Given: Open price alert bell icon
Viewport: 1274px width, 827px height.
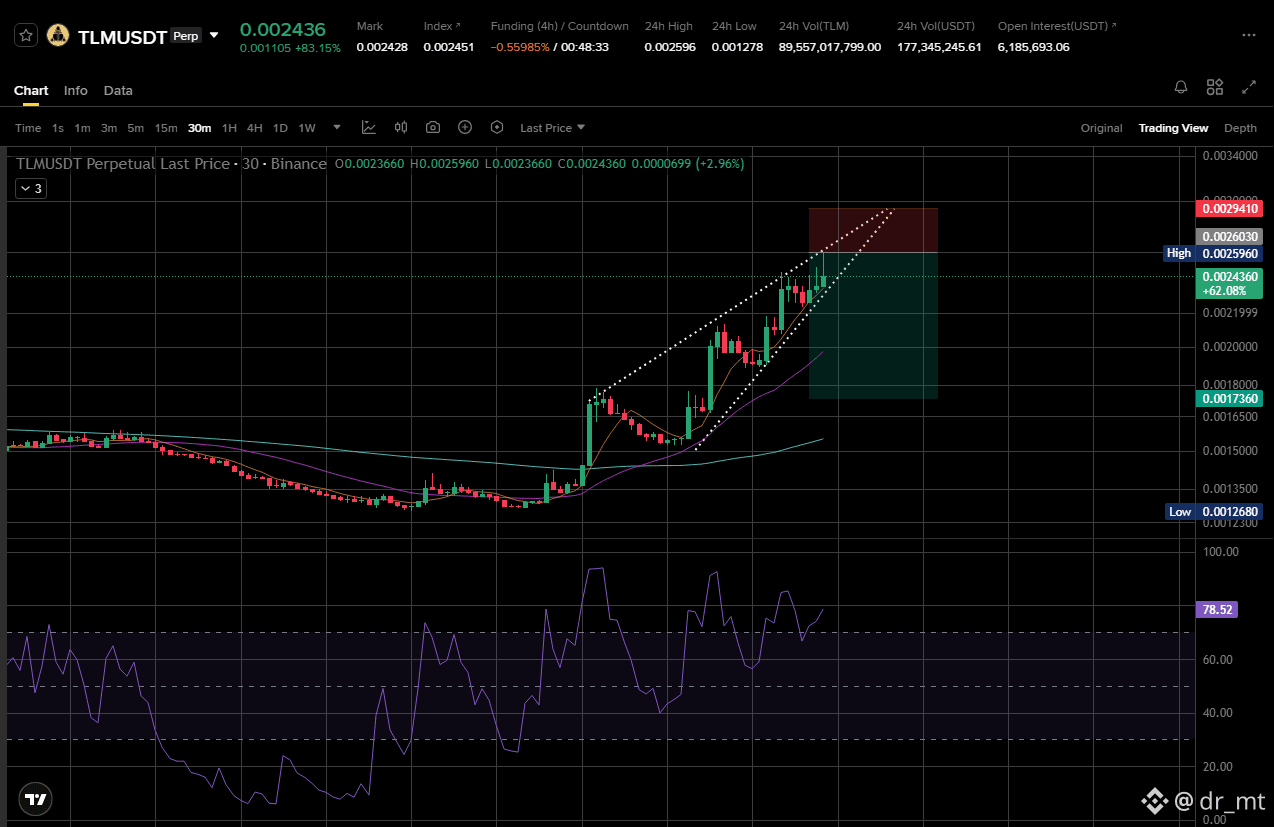Looking at the screenshot, I should (1181, 87).
